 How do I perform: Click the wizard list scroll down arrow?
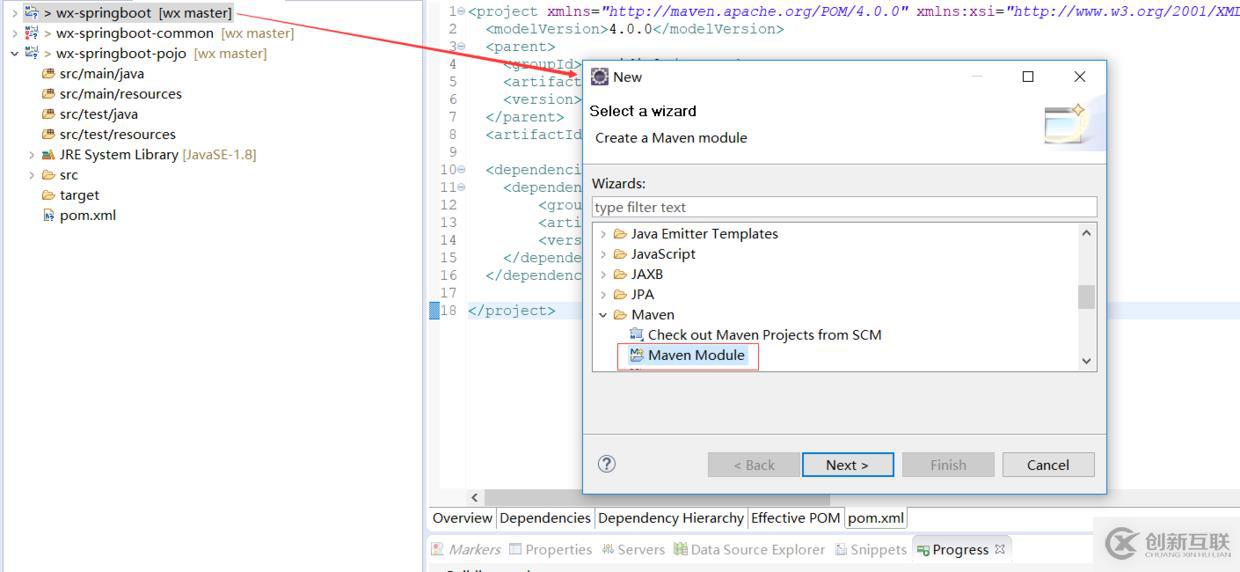click(1086, 361)
